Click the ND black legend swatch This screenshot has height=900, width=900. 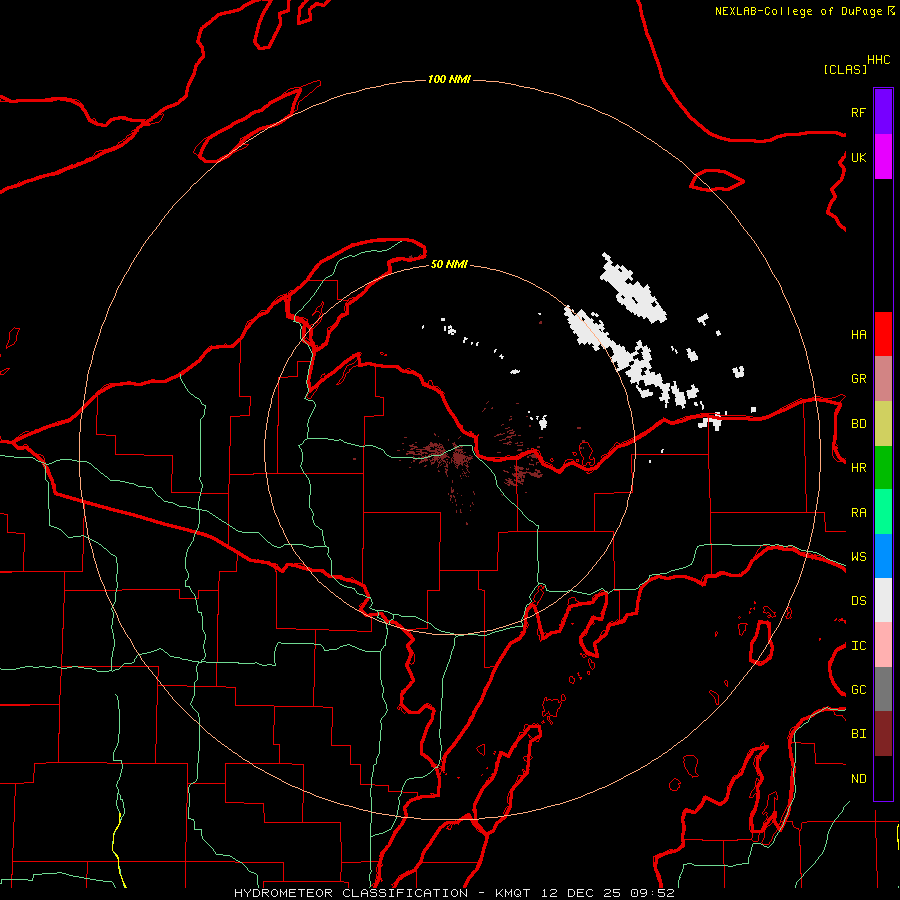point(883,778)
